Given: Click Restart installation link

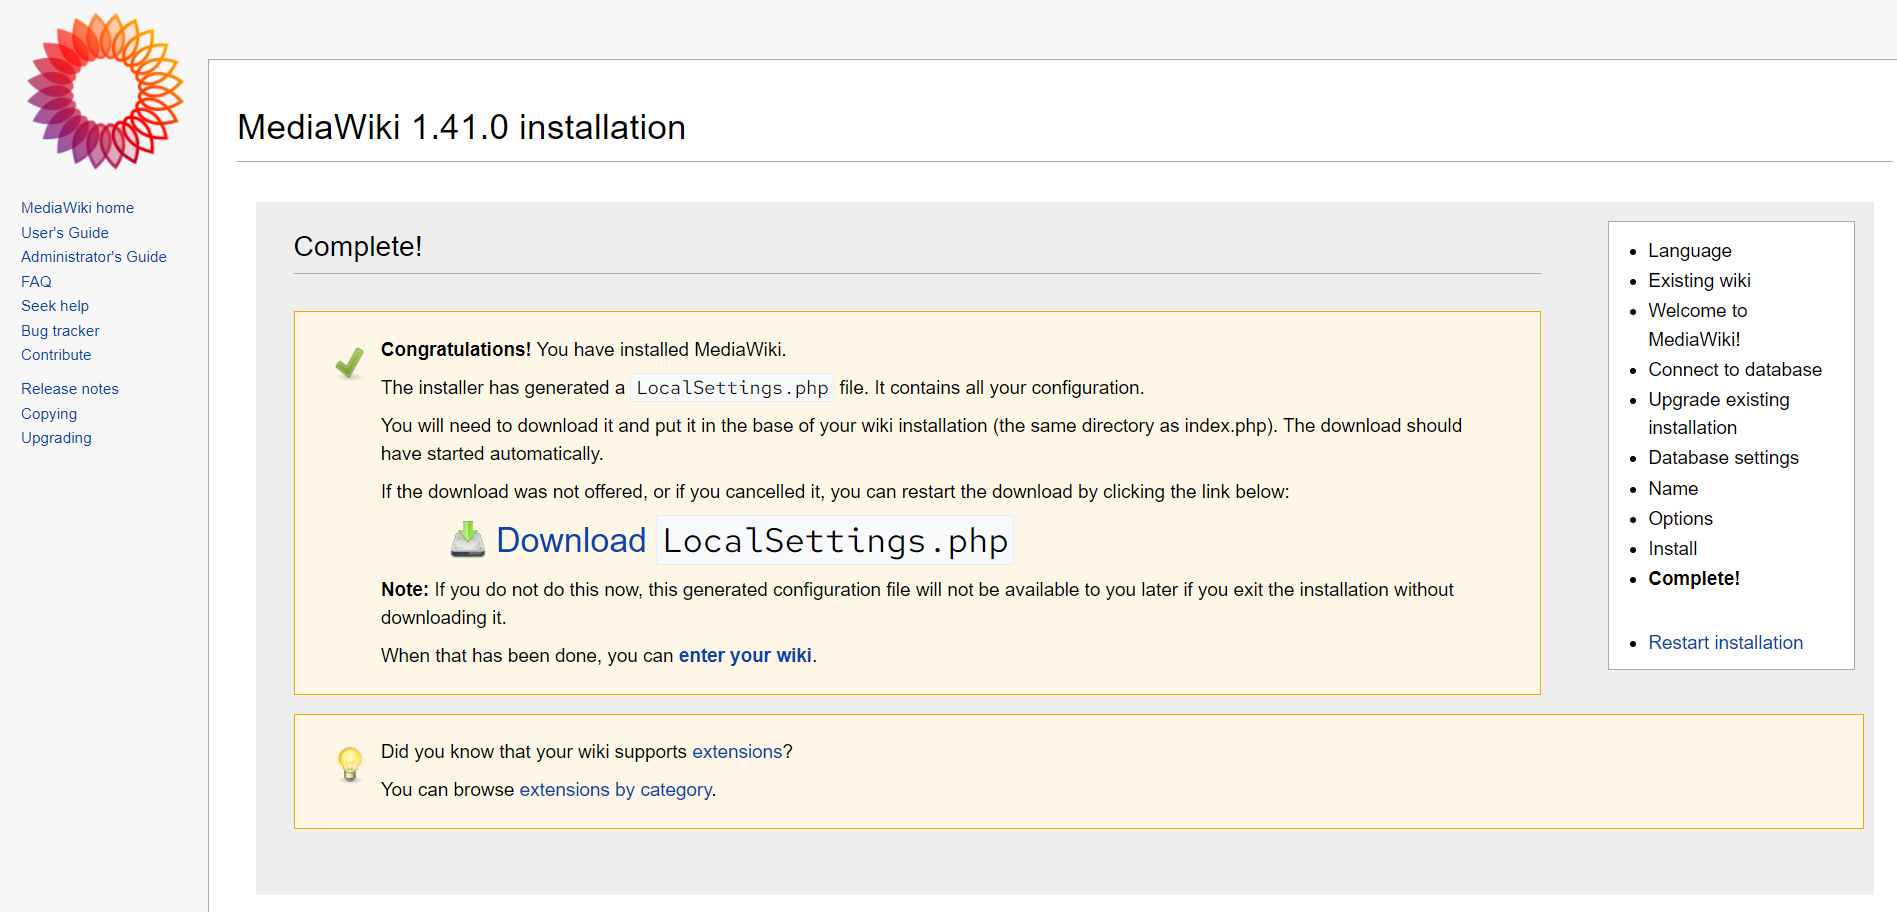Looking at the screenshot, I should (x=1725, y=643).
